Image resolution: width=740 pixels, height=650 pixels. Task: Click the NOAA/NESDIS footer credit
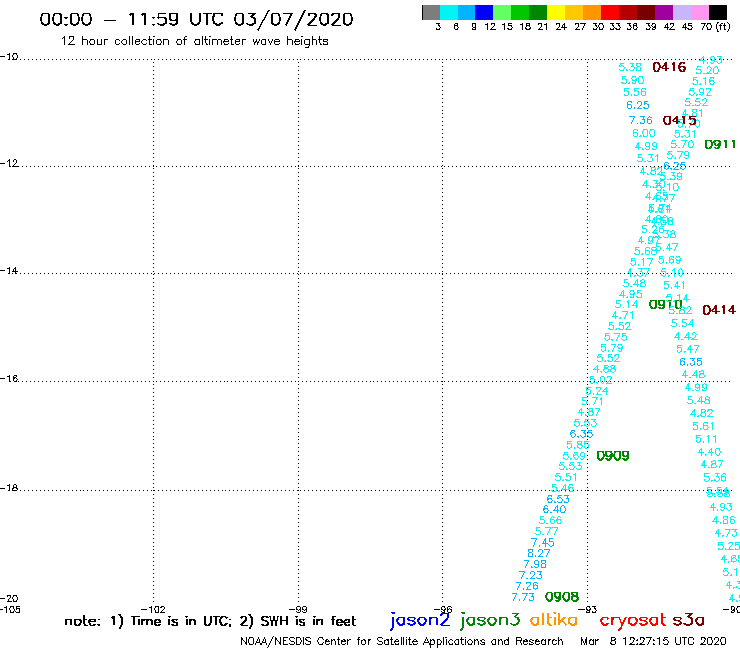click(402, 641)
